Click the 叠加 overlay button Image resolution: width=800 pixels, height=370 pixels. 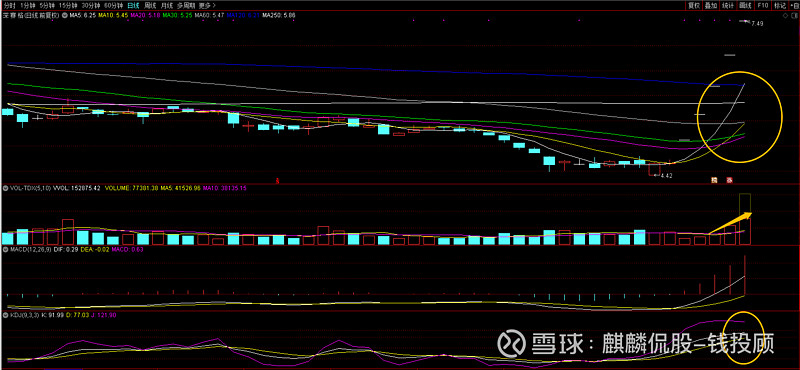710,5
